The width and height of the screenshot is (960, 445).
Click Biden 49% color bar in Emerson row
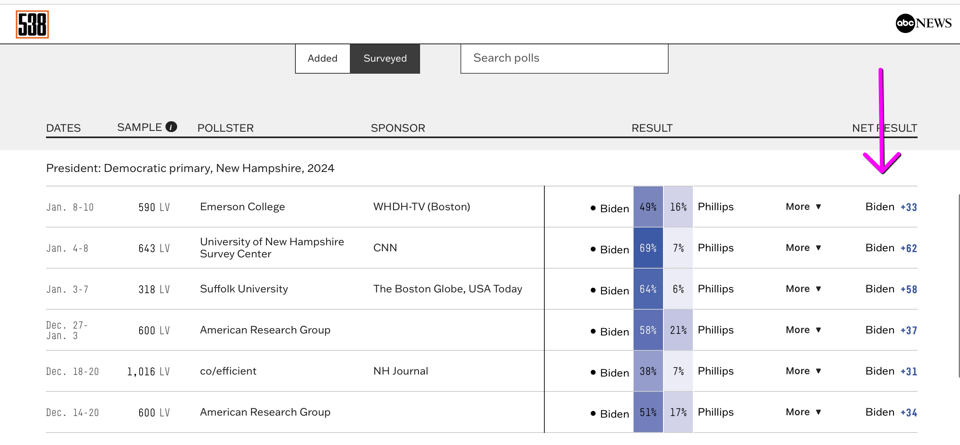click(648, 207)
